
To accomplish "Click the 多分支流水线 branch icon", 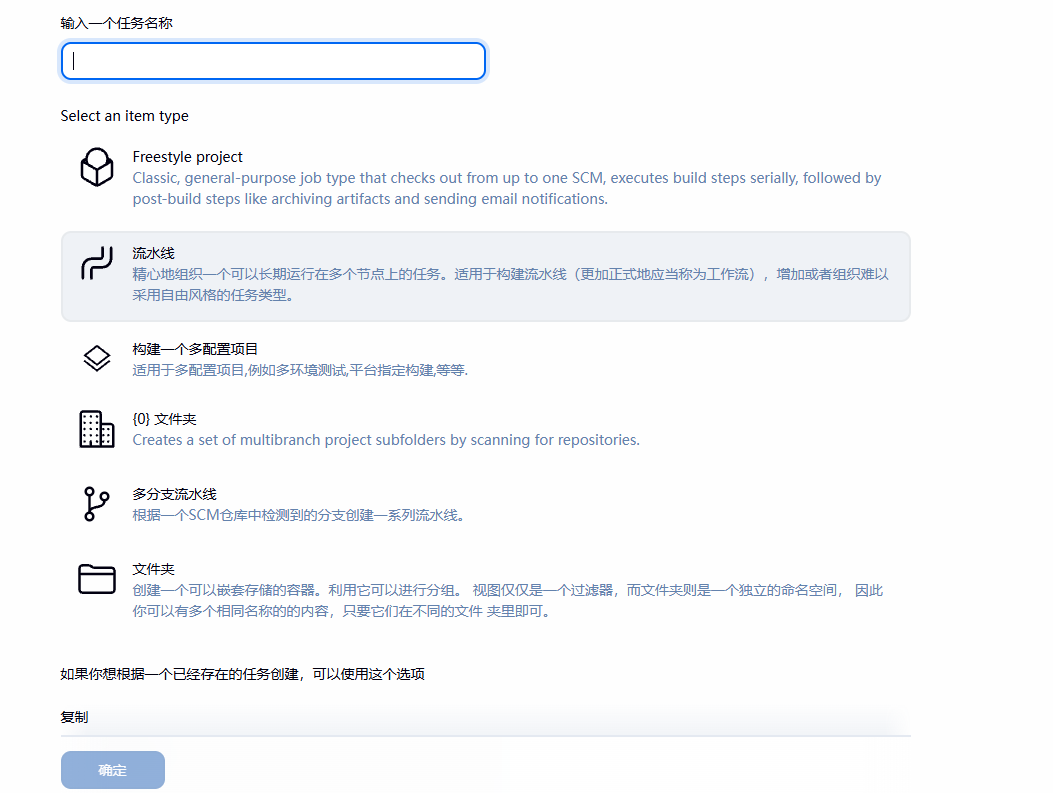I will [97, 504].
